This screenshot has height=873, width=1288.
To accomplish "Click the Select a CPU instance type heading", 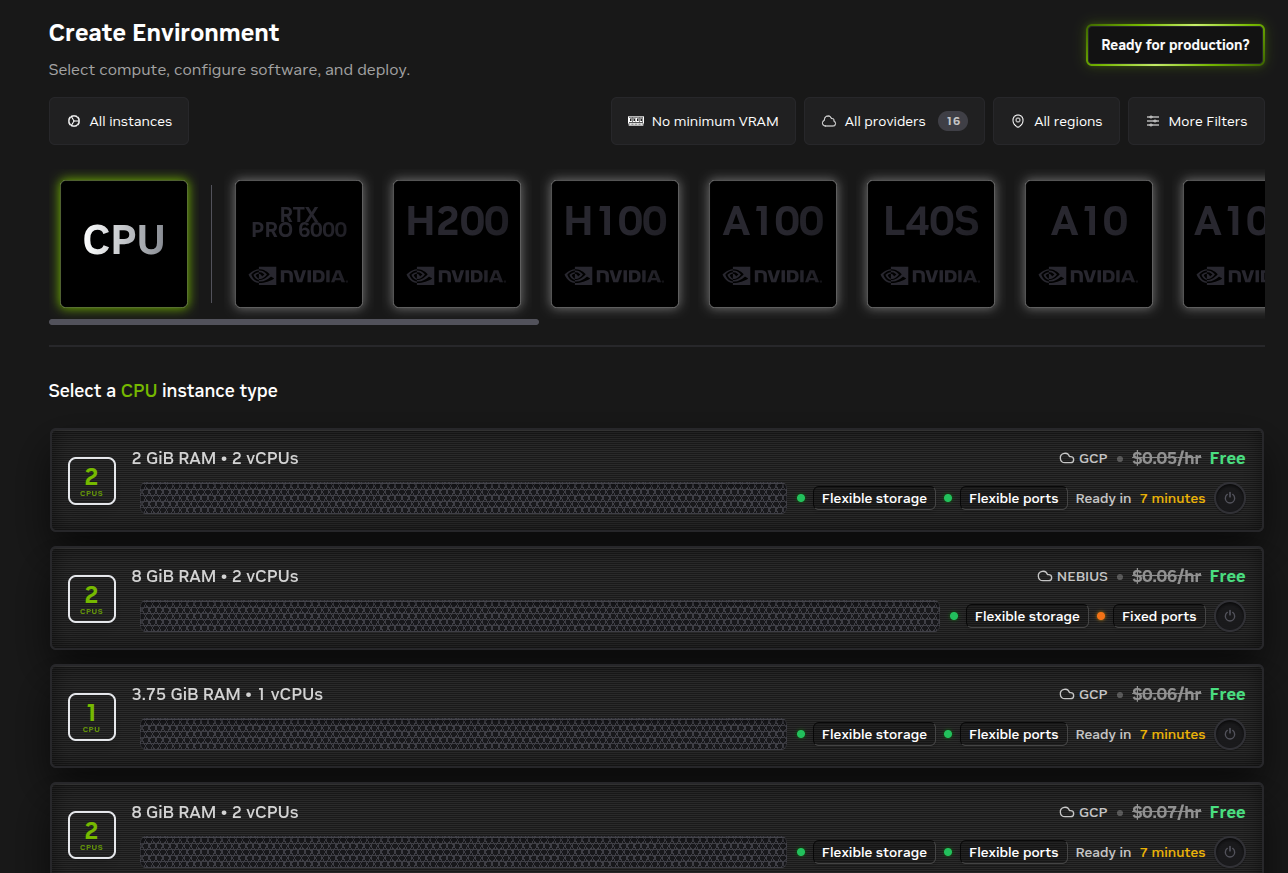I will [163, 391].
